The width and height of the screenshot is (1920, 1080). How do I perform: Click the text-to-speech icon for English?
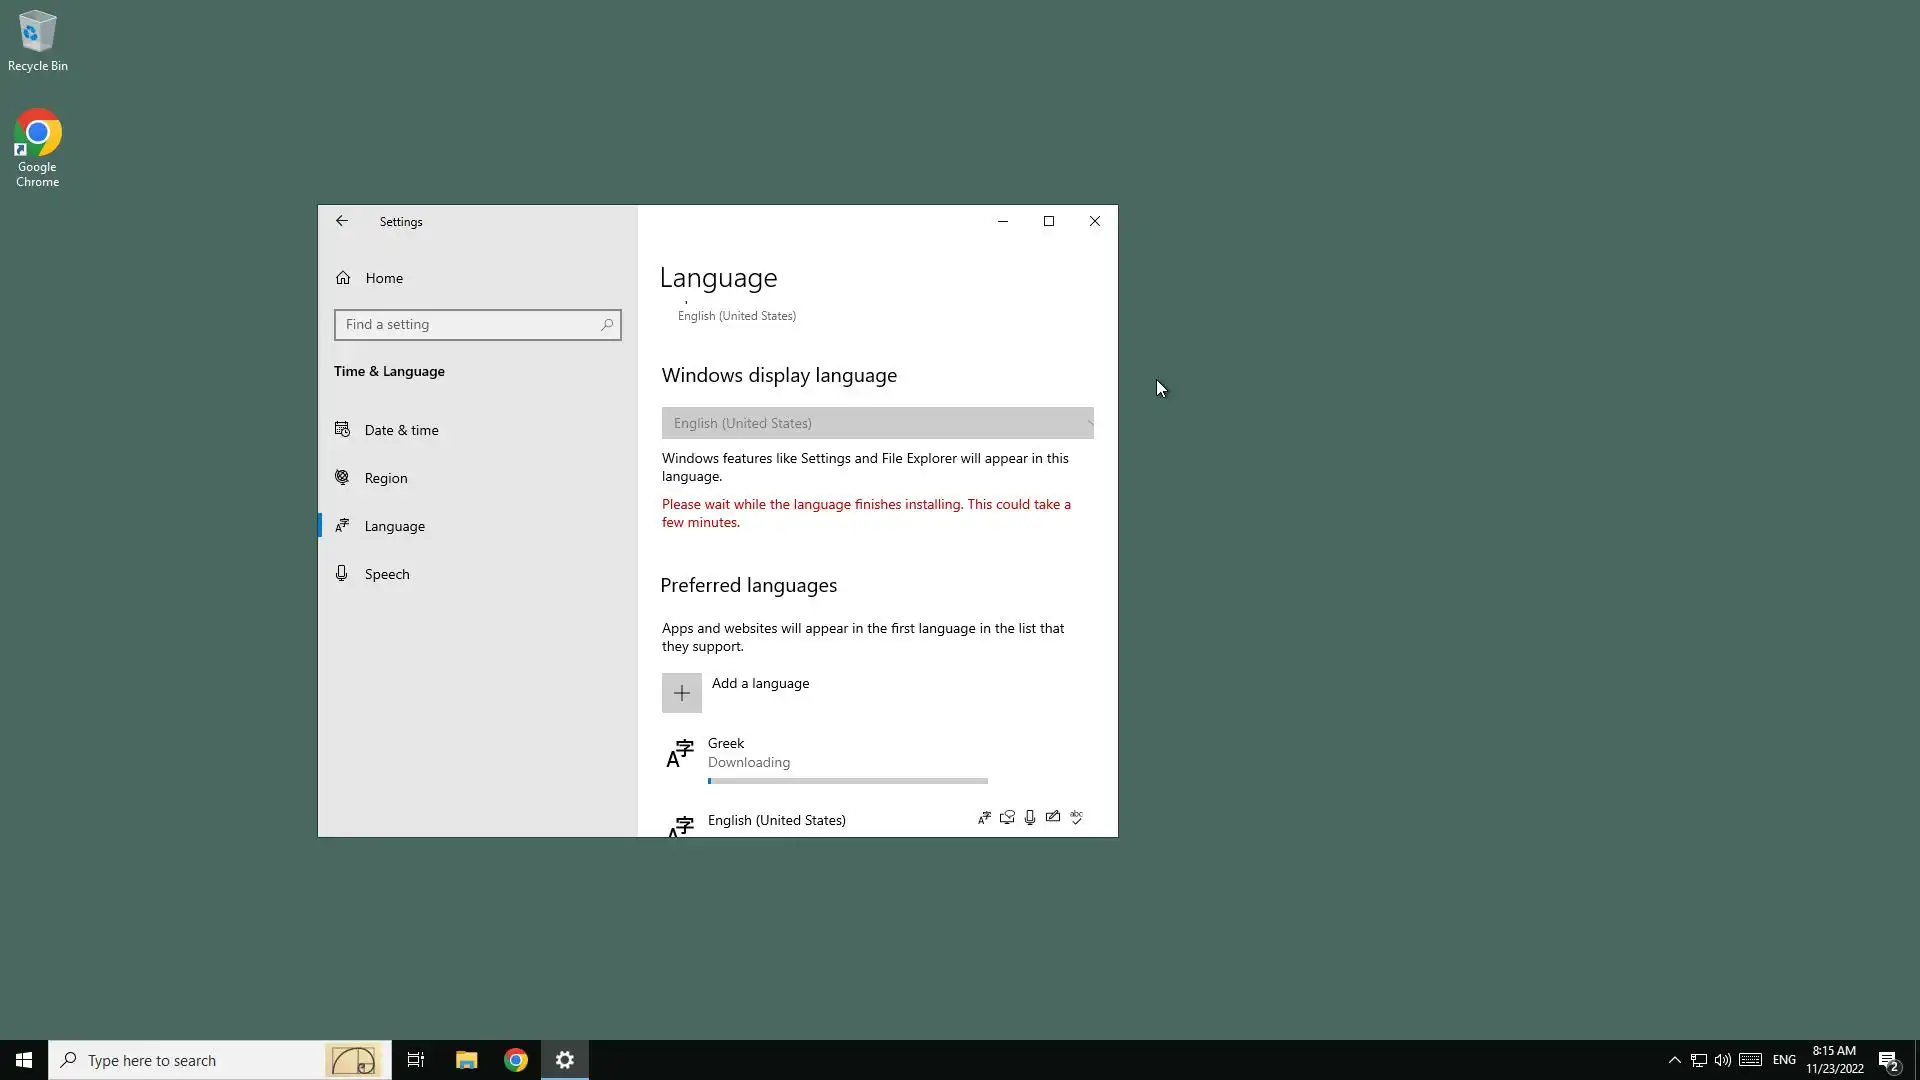[1007, 818]
